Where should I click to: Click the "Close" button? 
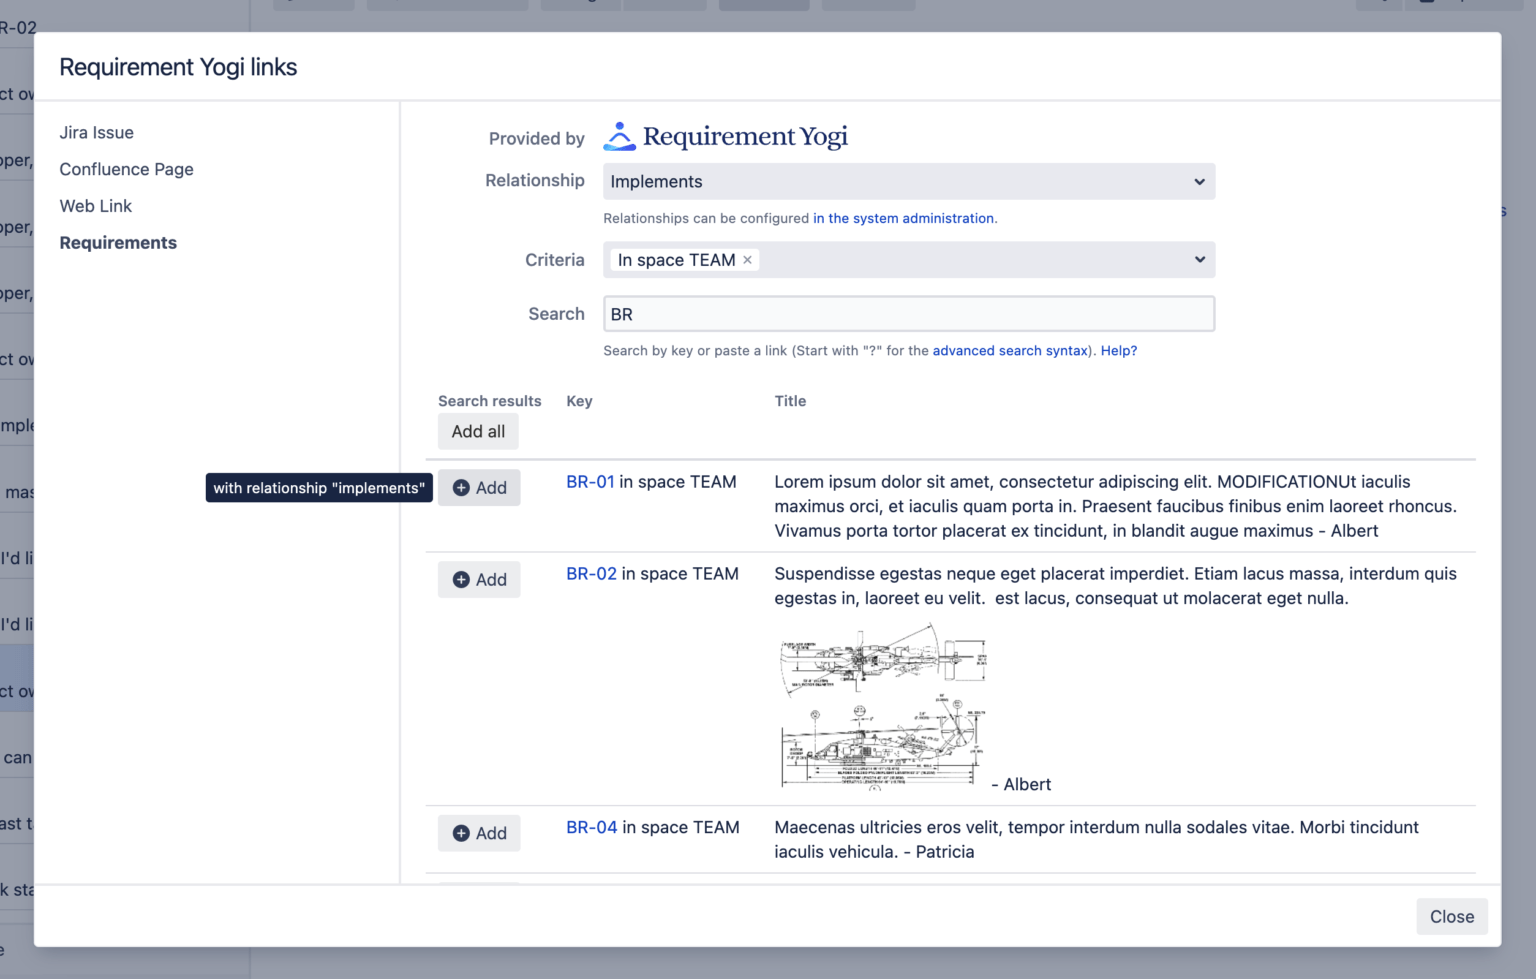[1451, 916]
